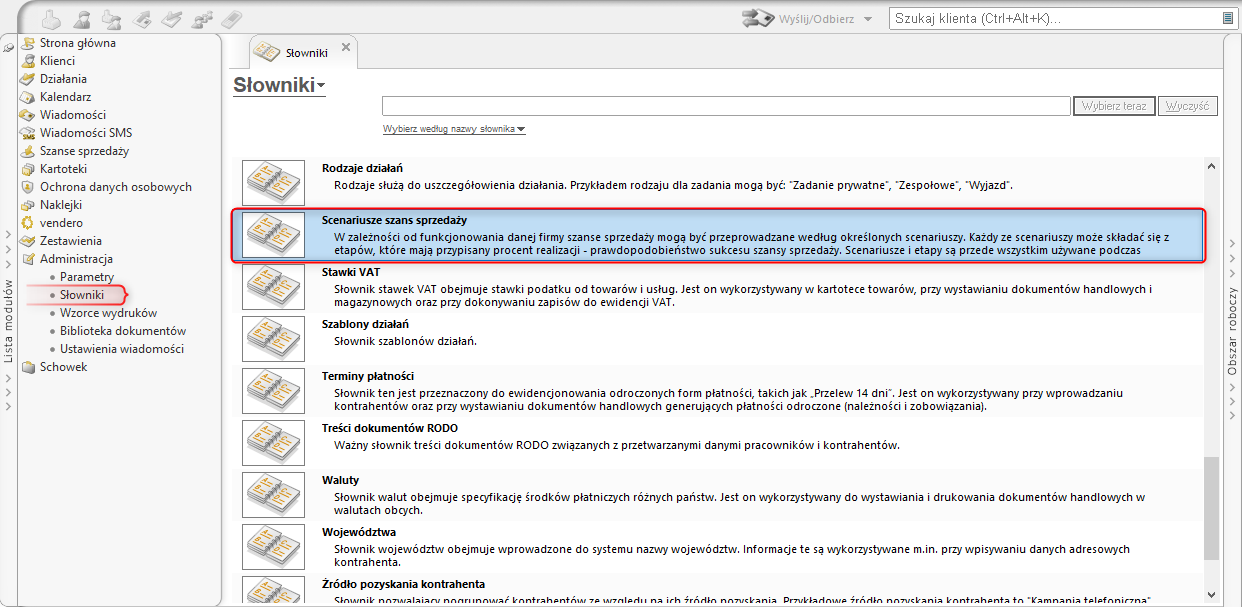The width and height of the screenshot is (1242, 607).
Task: Click the Klienci module icon
Action: pyautogui.click(x=28, y=61)
